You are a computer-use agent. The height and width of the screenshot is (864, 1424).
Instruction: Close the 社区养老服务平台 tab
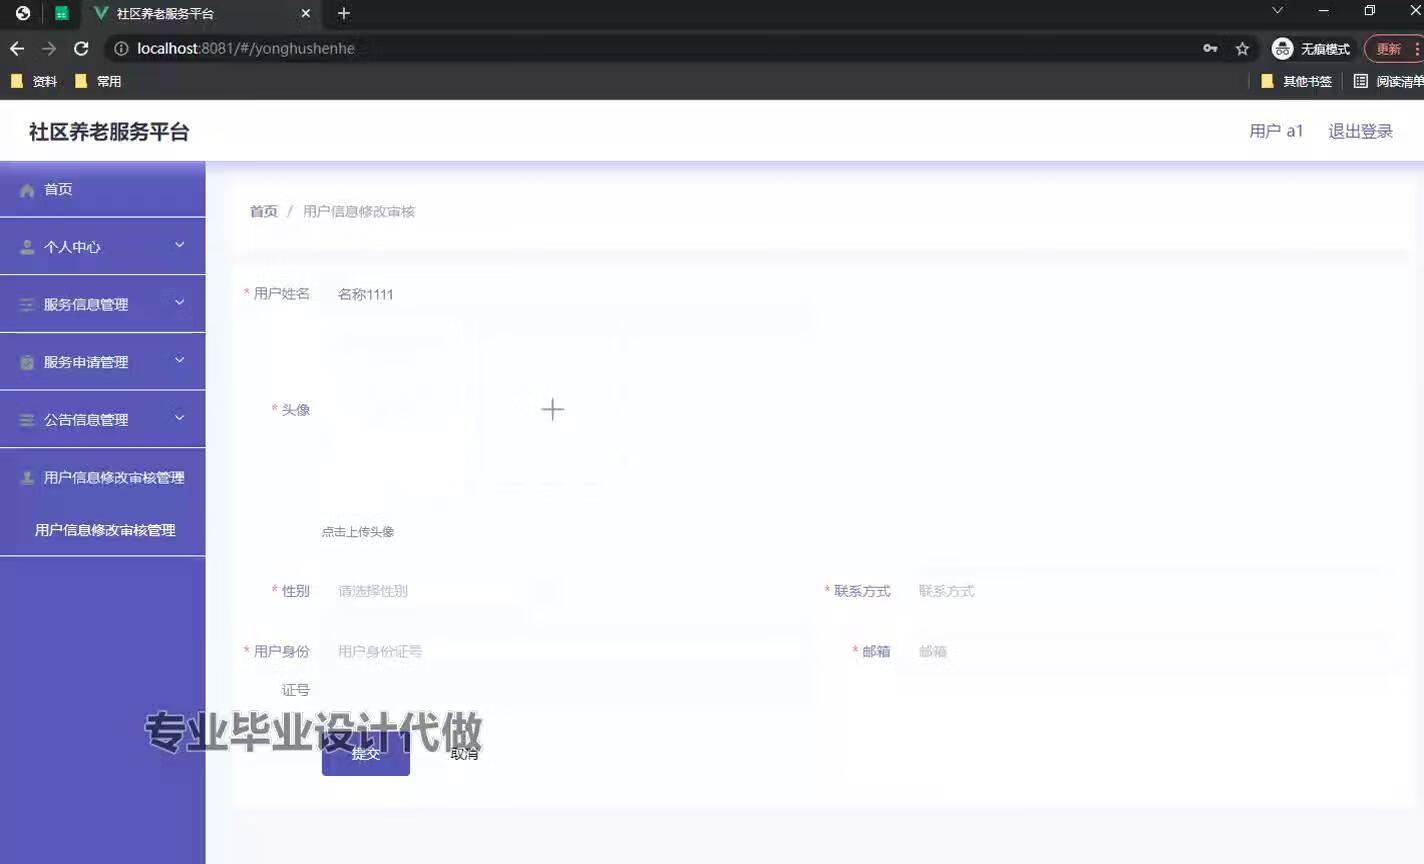point(306,13)
